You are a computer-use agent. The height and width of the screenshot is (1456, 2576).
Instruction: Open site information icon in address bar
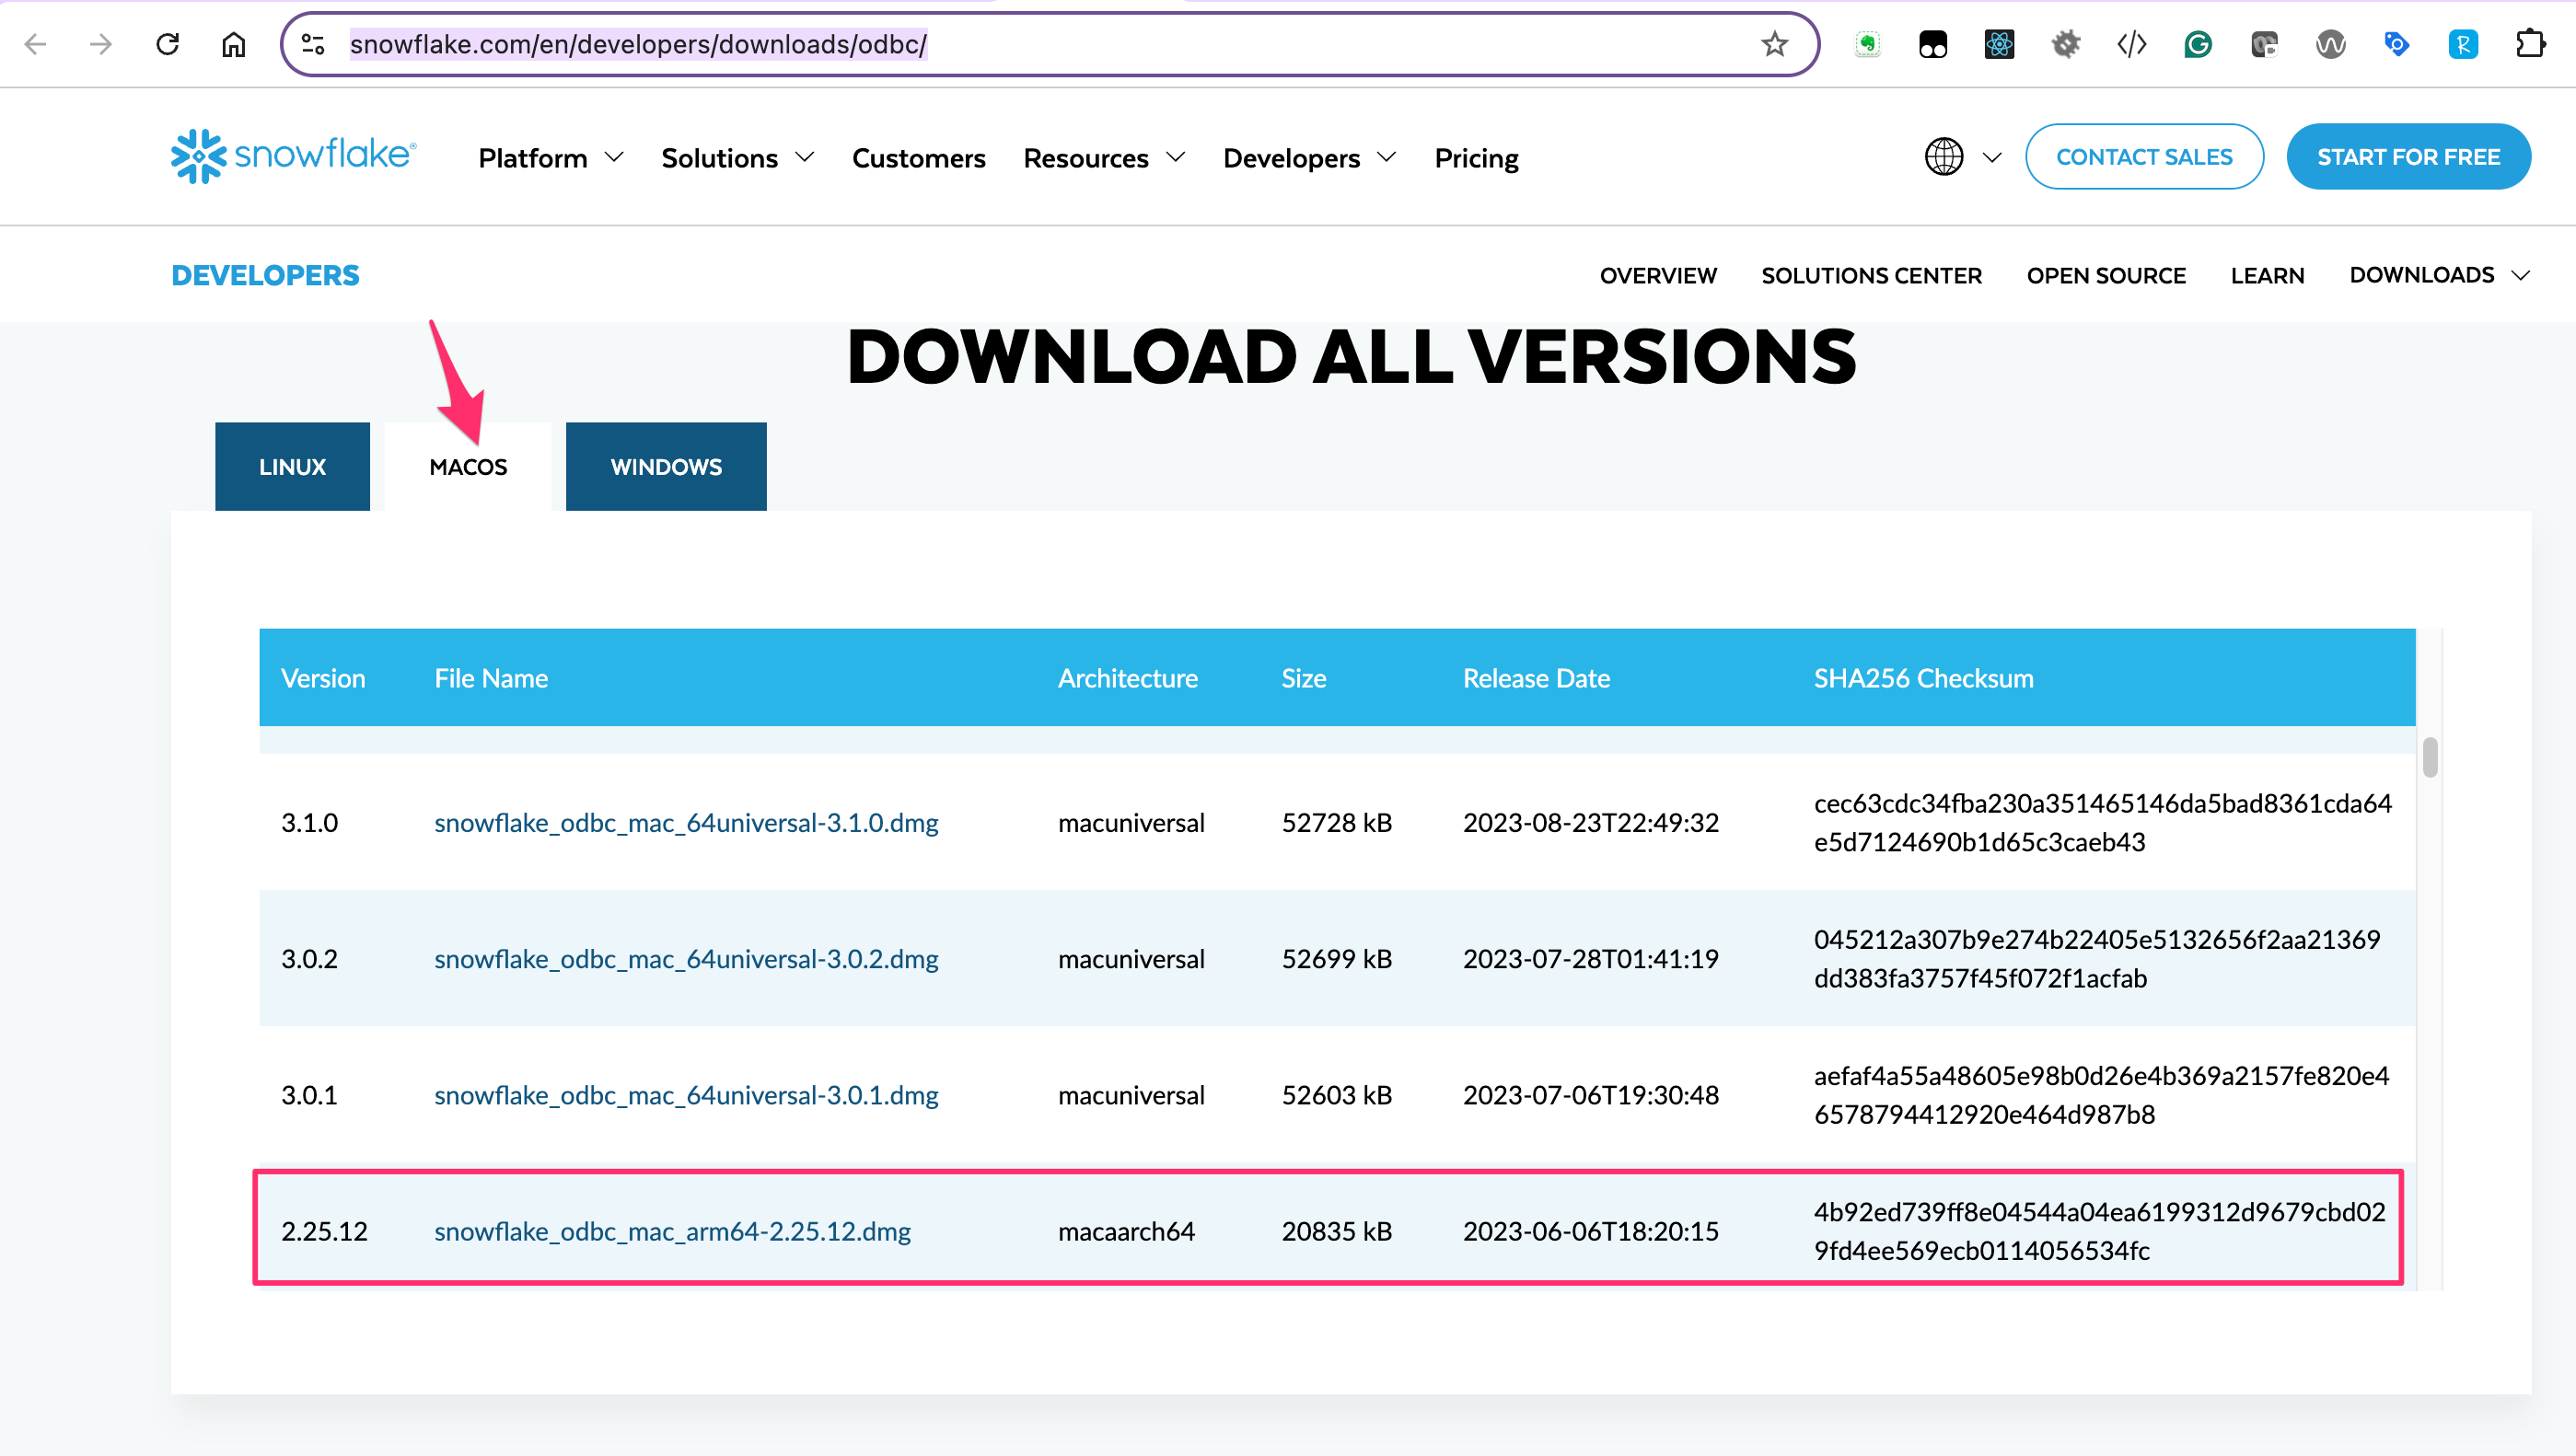click(x=313, y=44)
